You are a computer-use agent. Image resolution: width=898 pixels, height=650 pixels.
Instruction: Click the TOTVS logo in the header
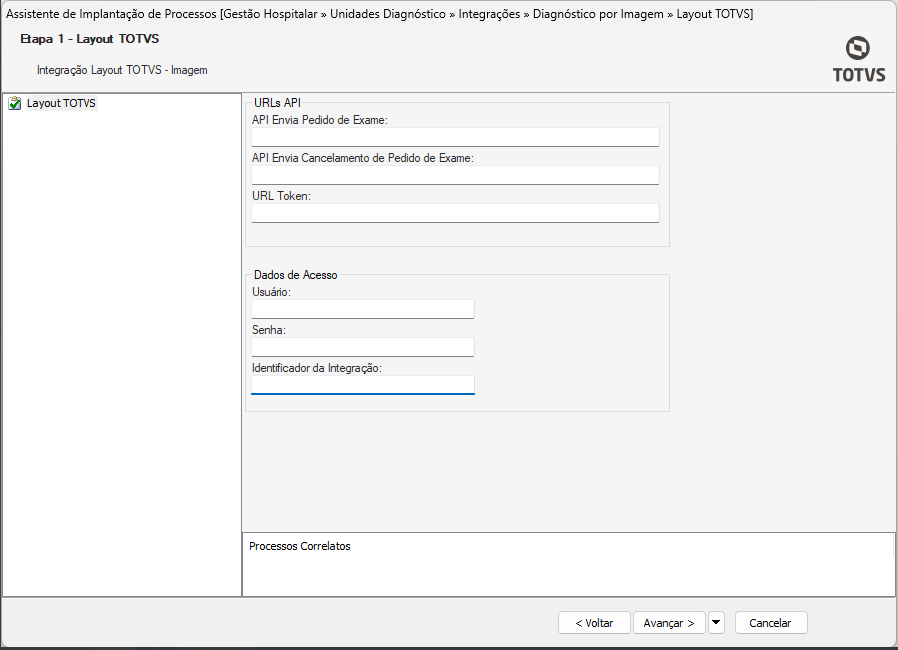pyautogui.click(x=858, y=60)
